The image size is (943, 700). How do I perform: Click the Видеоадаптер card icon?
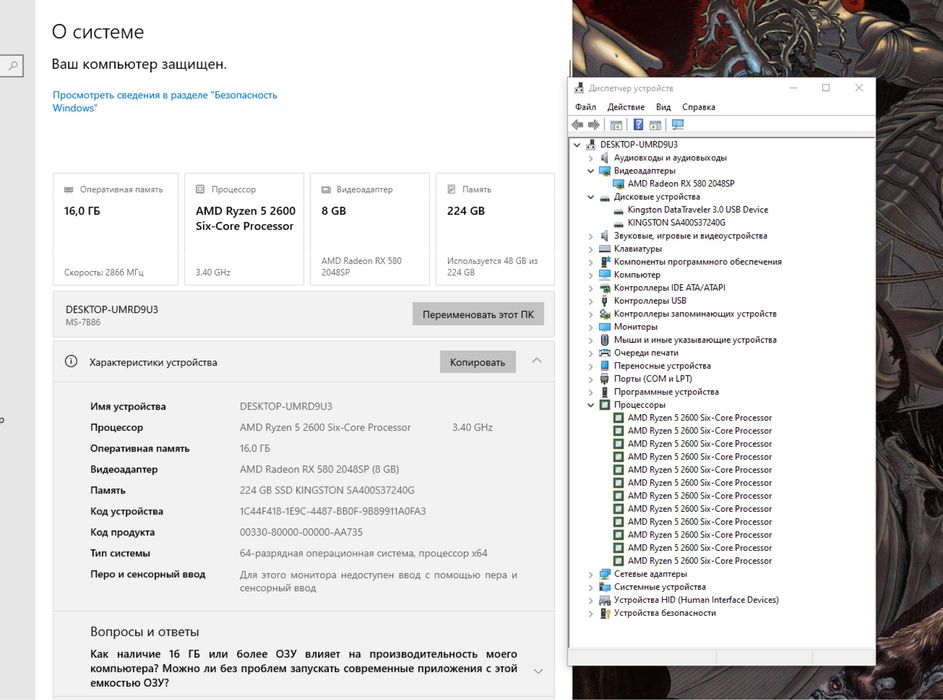(326, 189)
